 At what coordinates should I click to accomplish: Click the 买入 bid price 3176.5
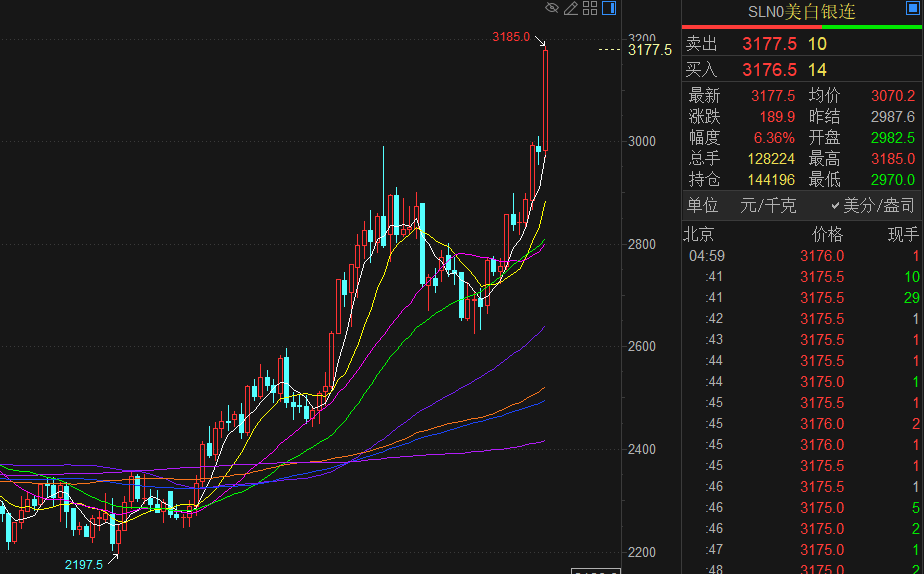click(x=769, y=70)
